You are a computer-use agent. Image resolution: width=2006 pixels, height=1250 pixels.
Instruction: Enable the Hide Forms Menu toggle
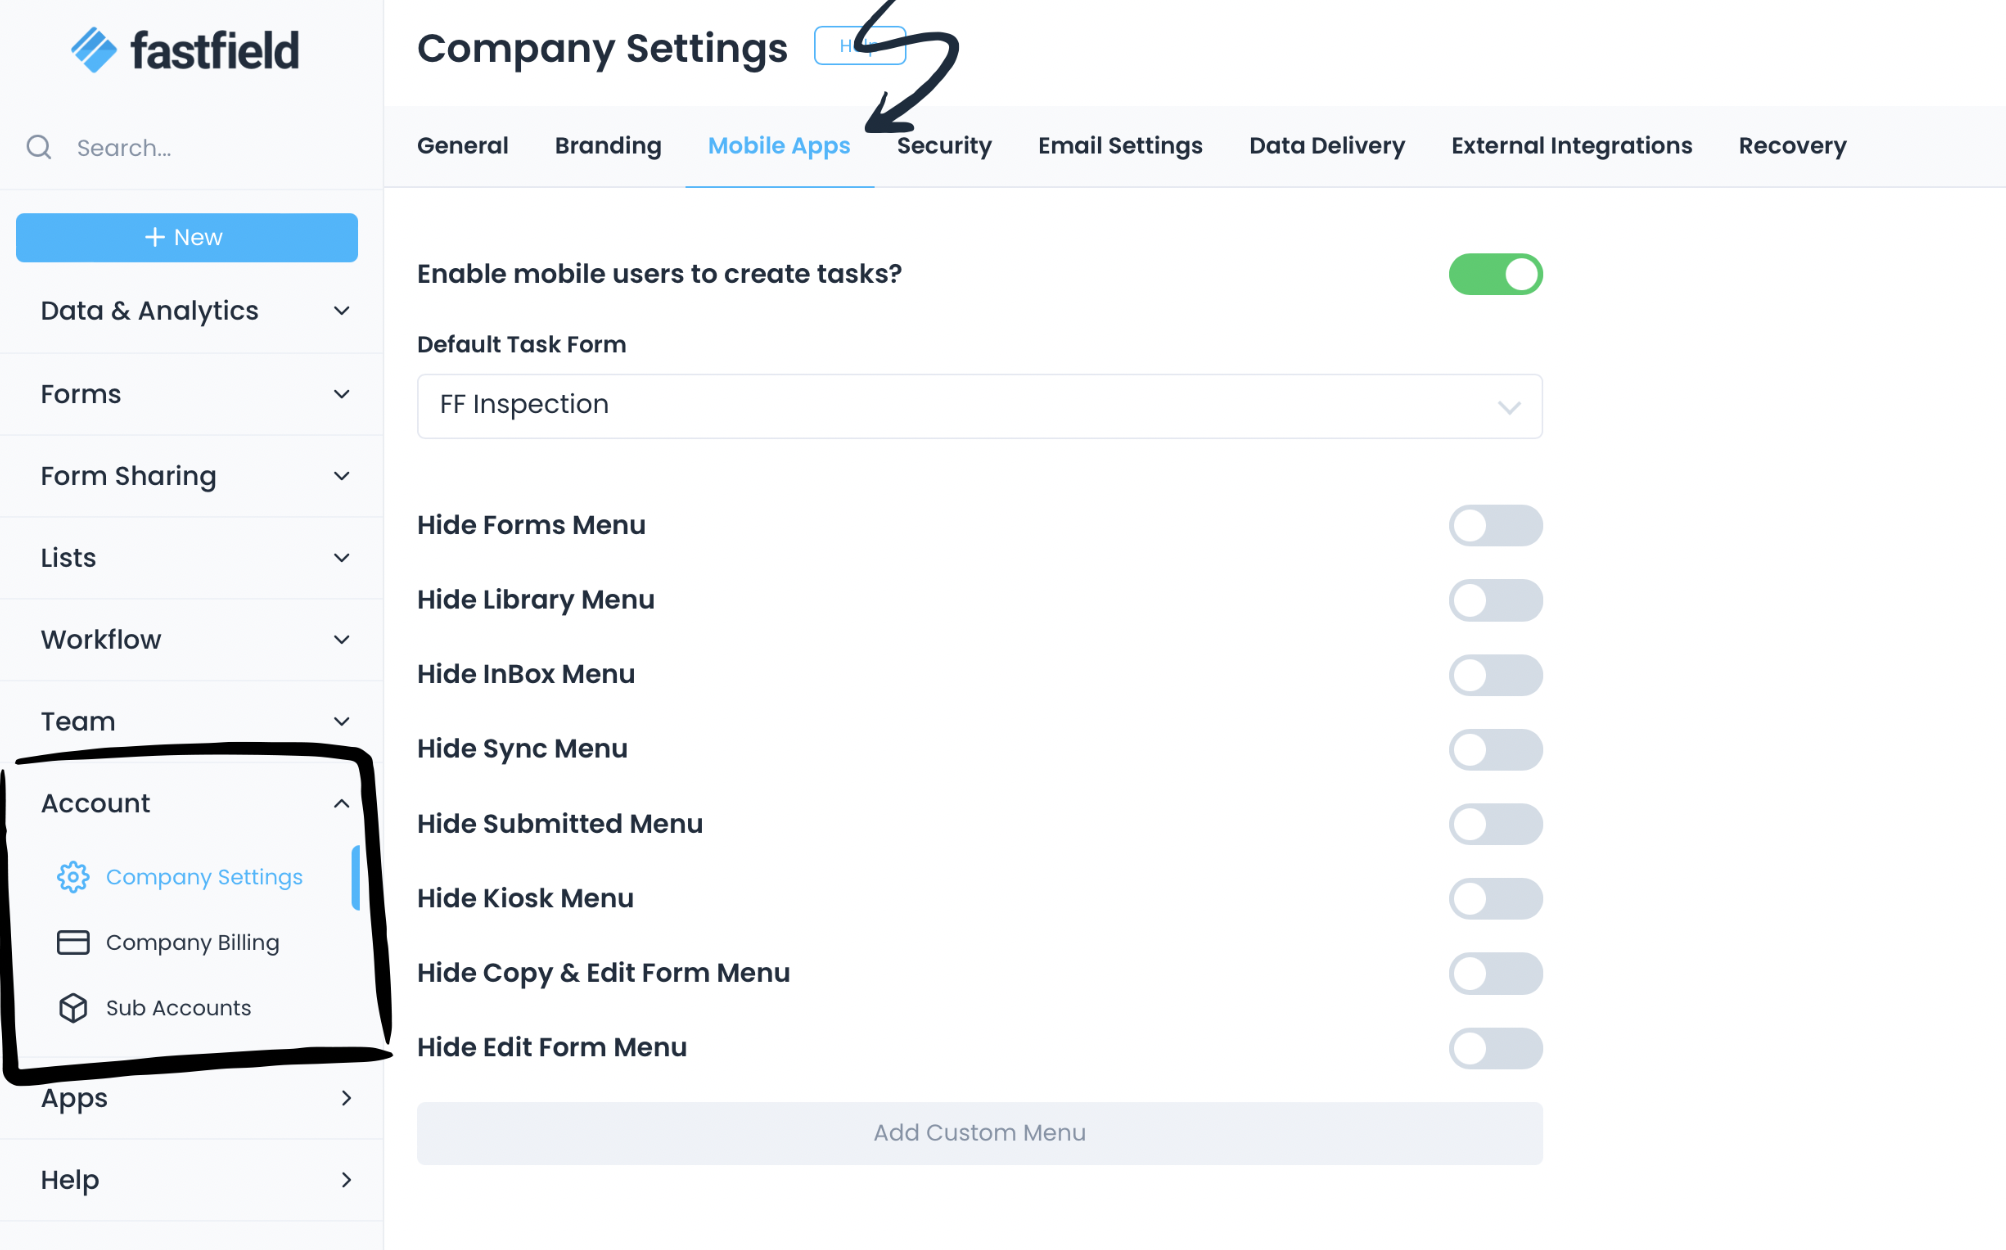(x=1495, y=525)
